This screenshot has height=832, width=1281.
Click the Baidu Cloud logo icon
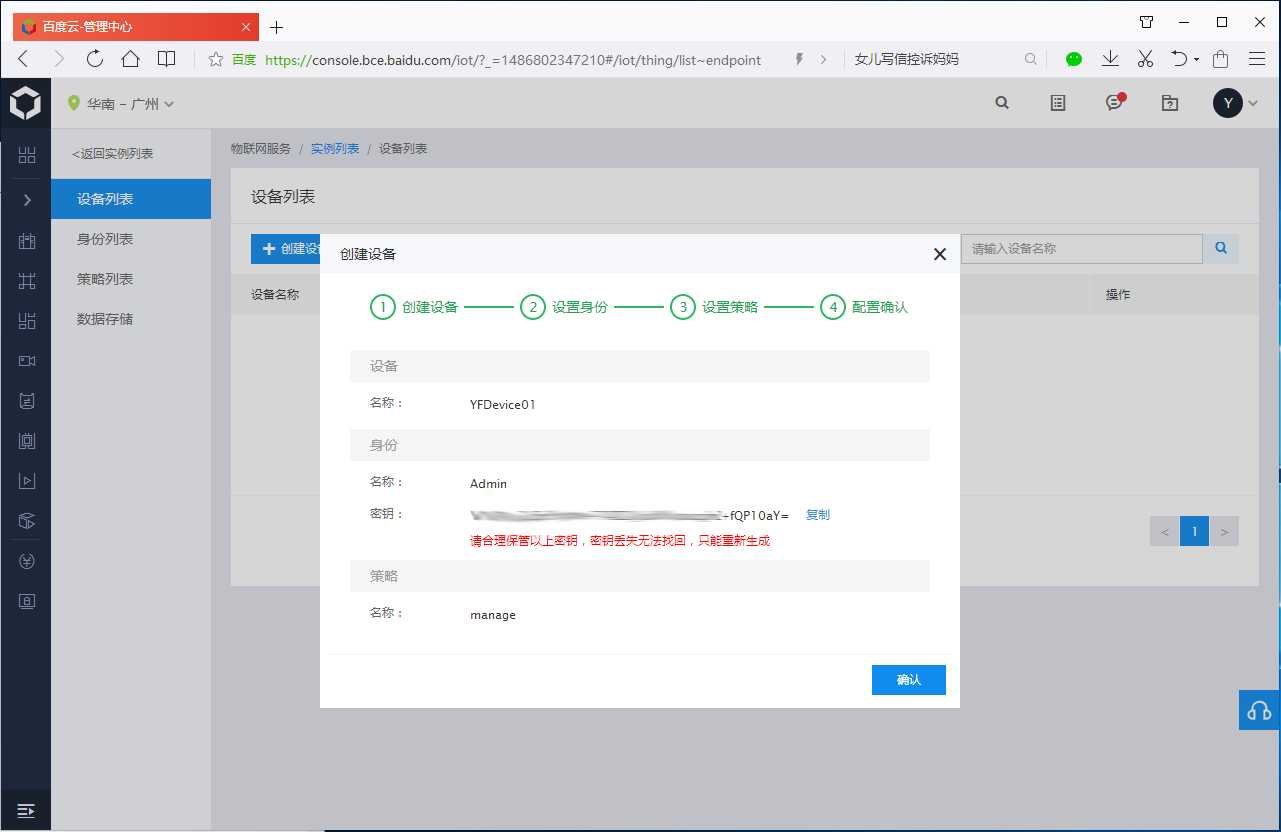click(25, 103)
